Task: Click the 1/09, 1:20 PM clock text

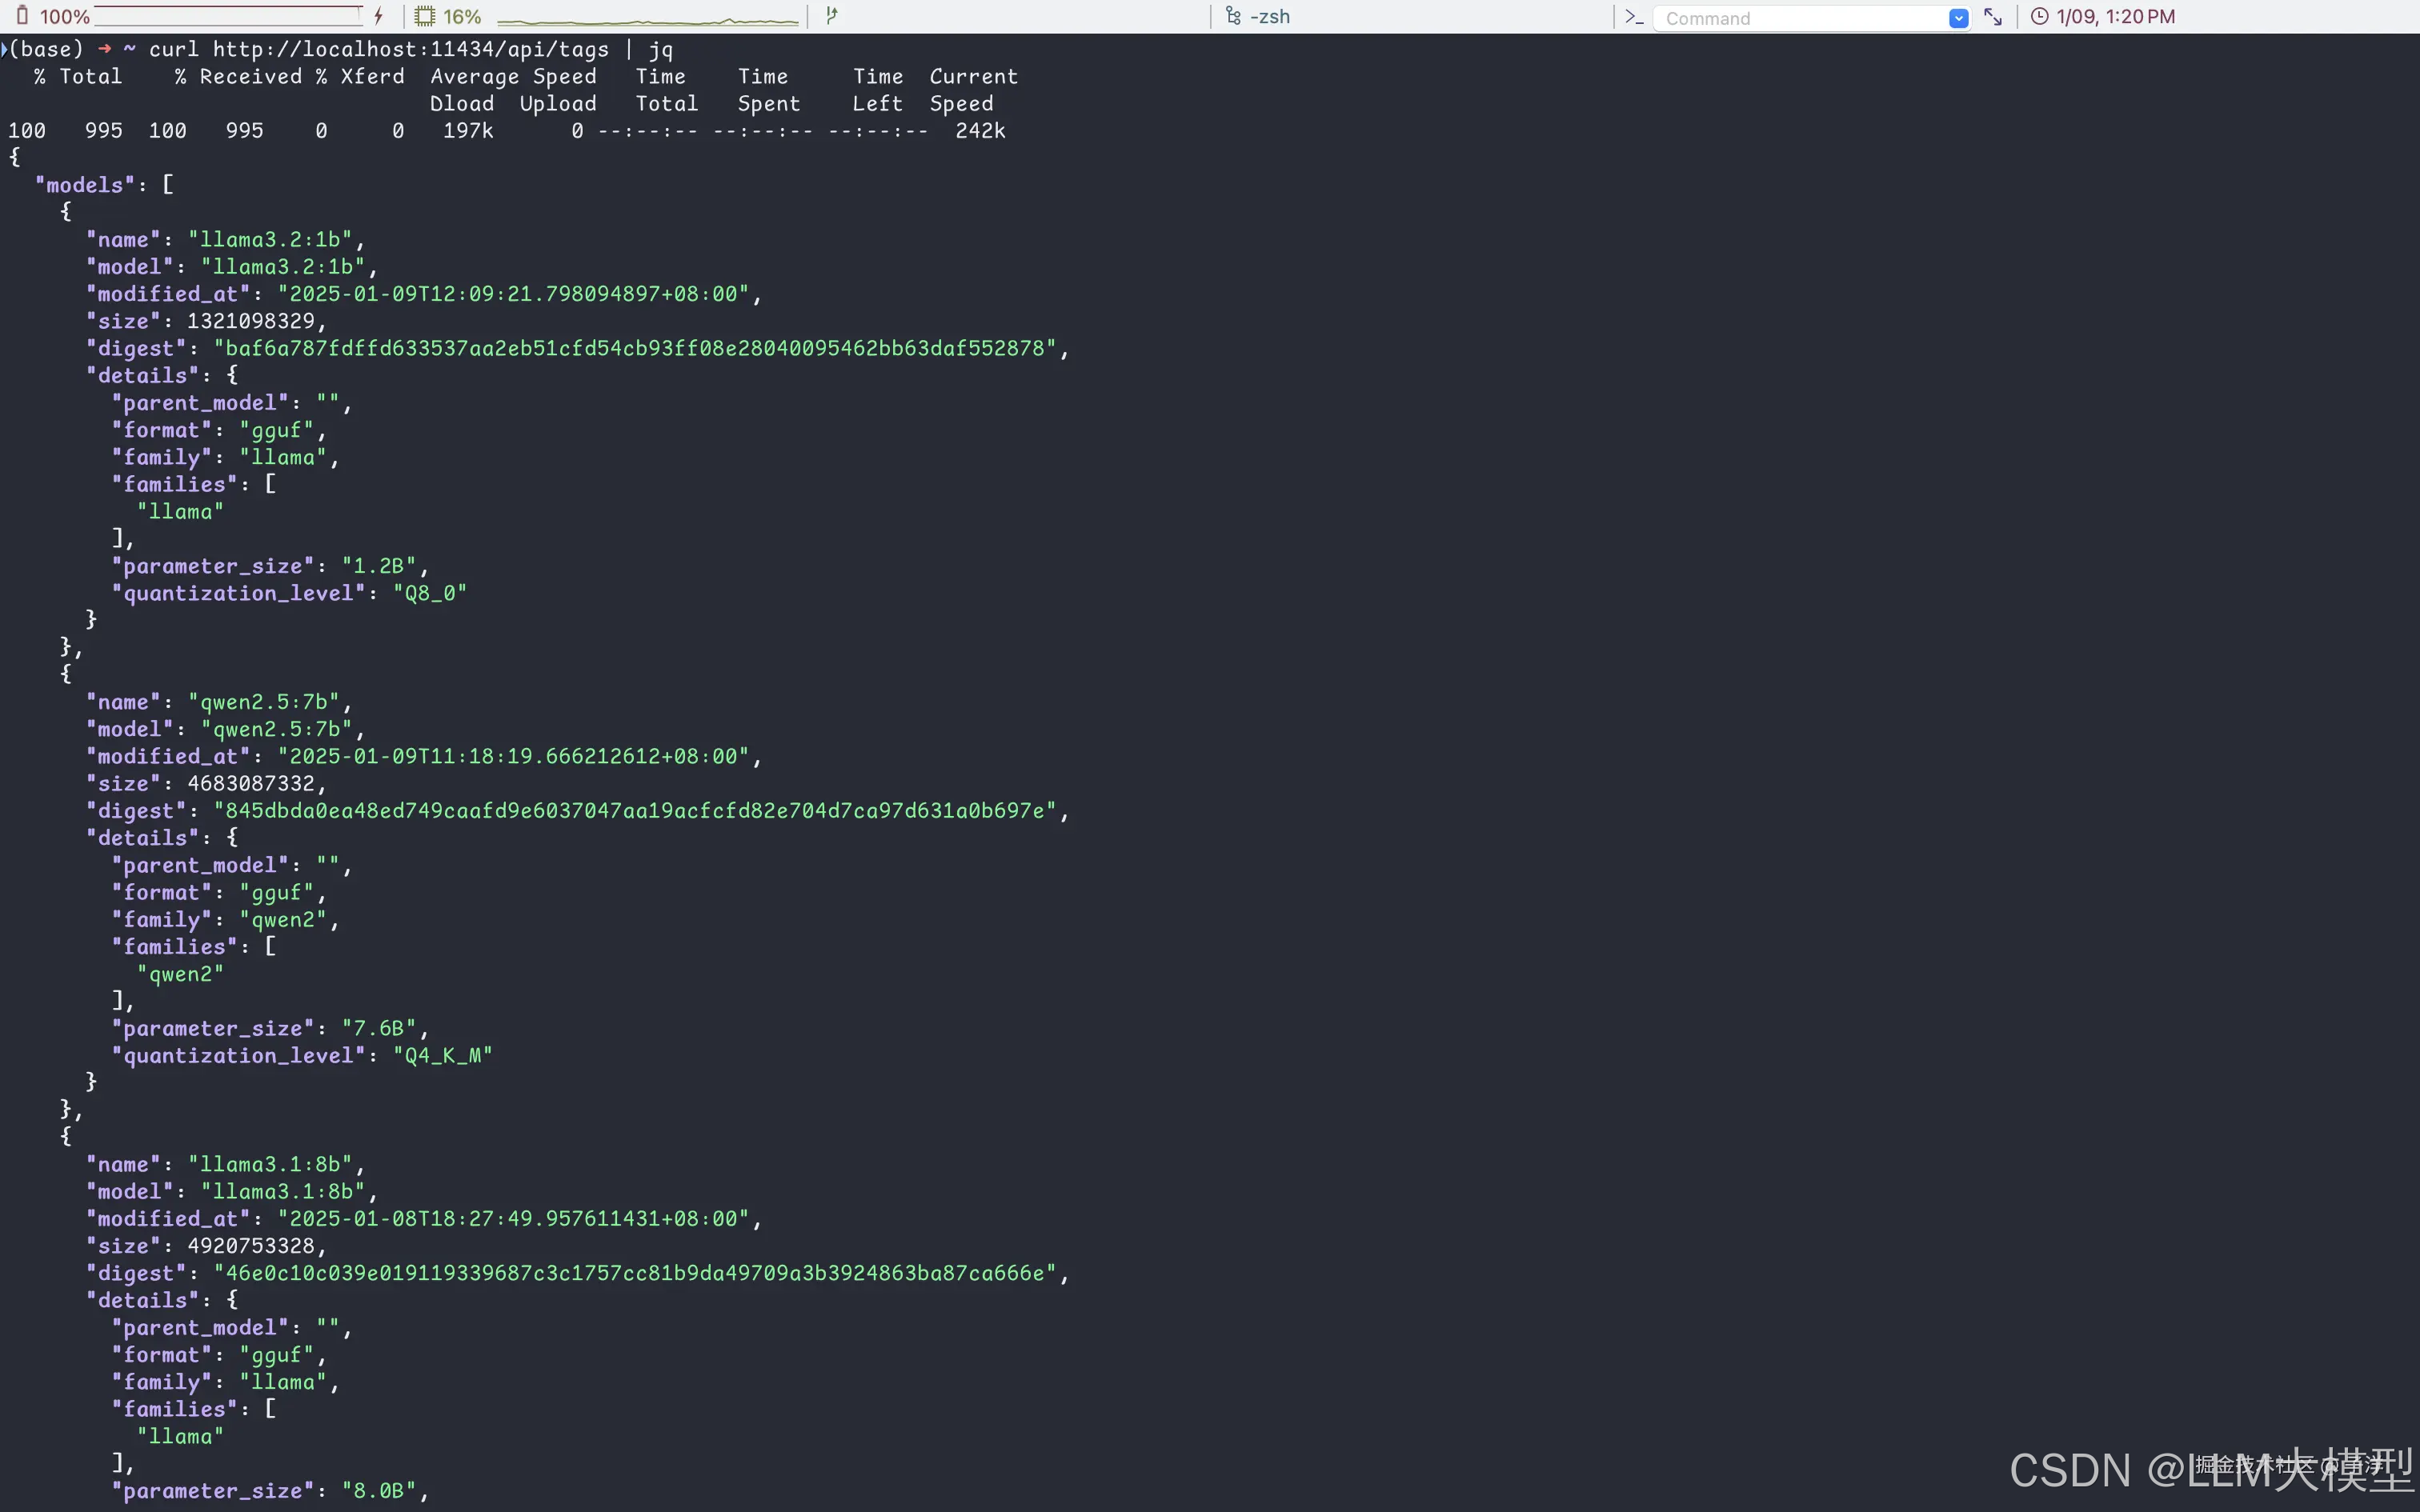Action: (x=2115, y=17)
